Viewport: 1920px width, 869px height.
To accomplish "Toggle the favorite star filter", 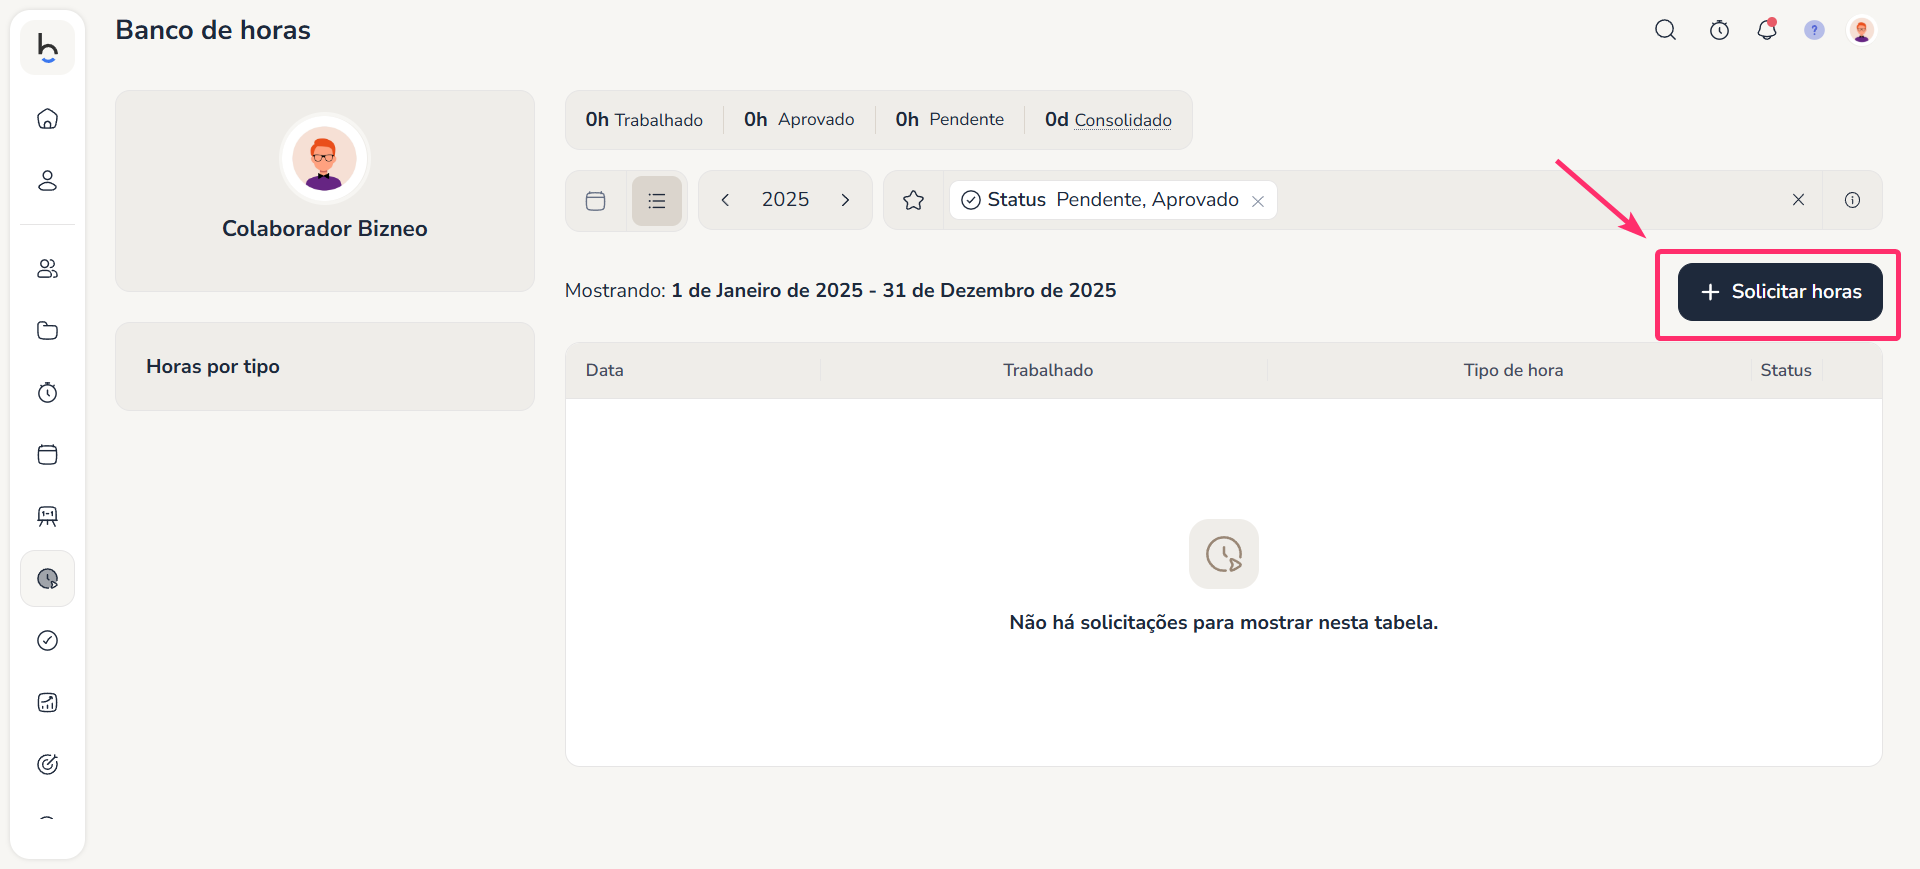I will click(913, 201).
